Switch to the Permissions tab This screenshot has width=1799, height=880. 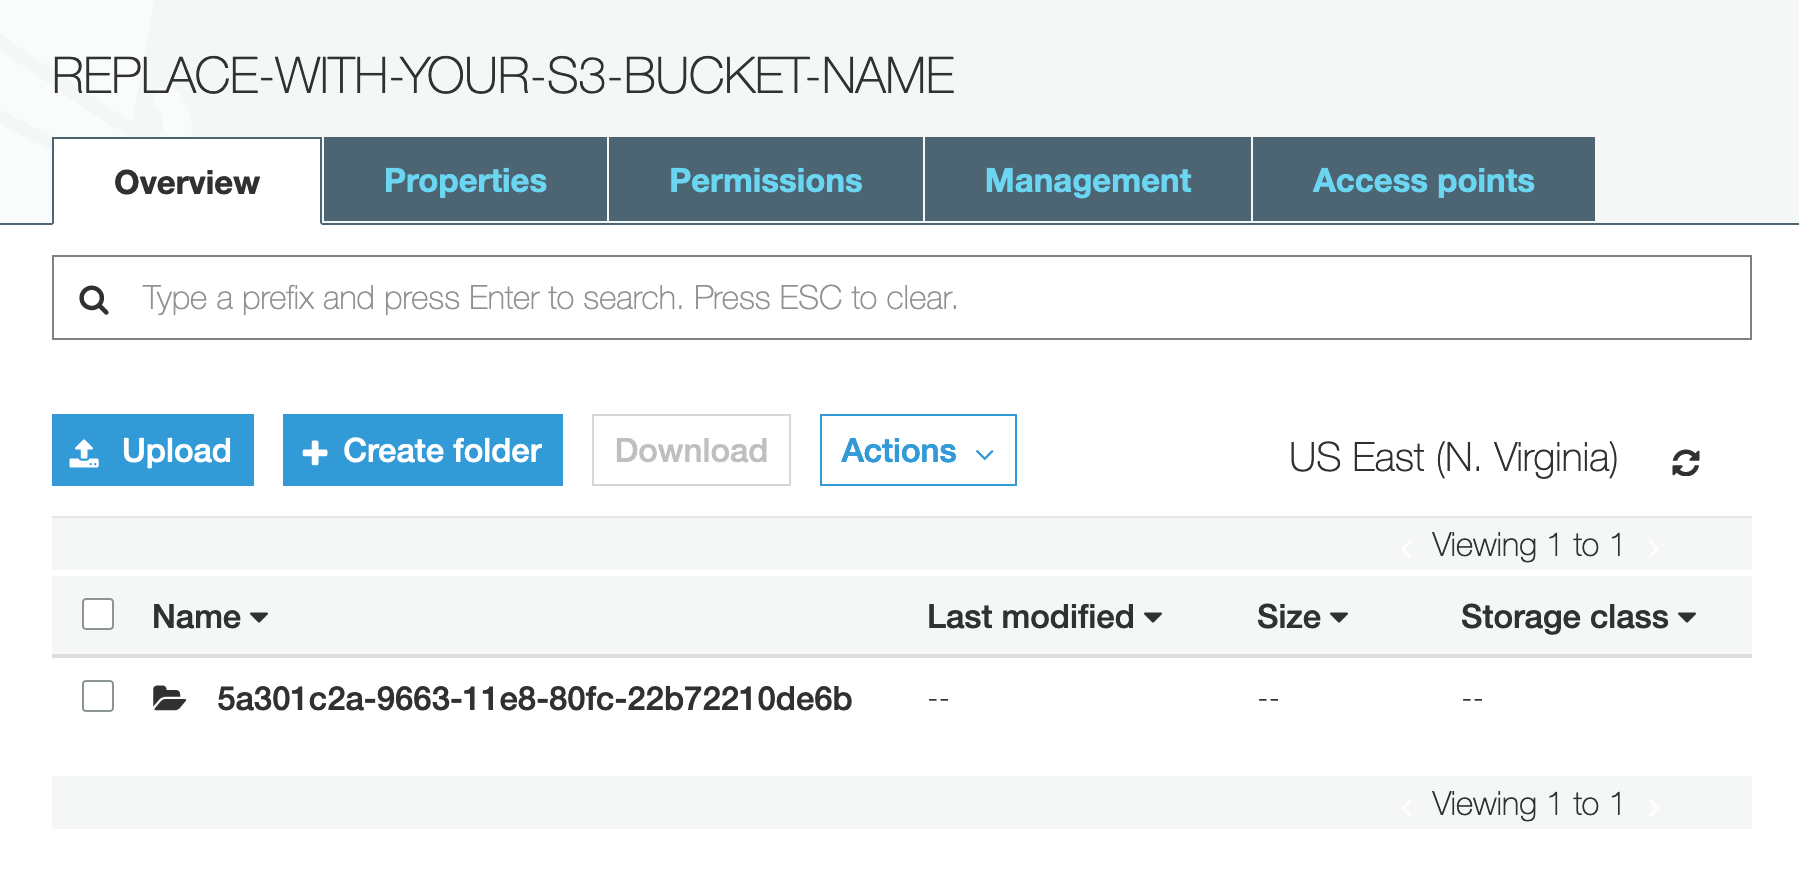point(766,180)
